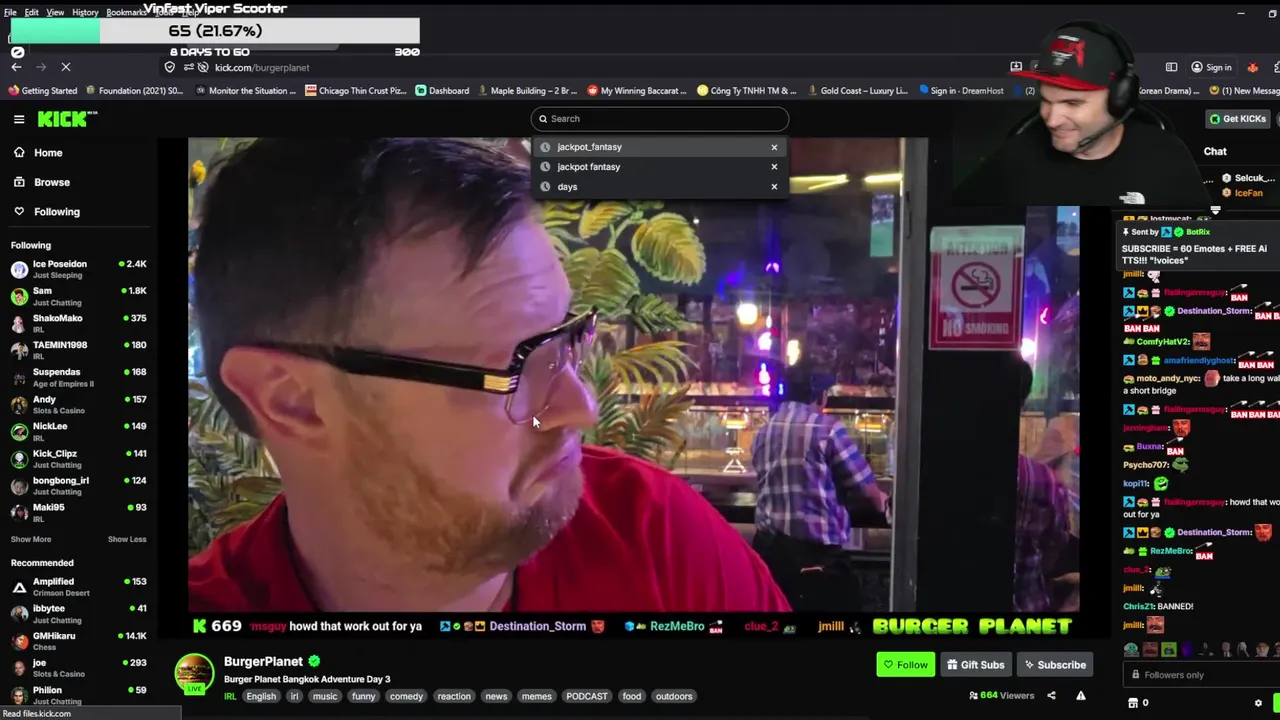Follow the BurgerPlanet channel
1280x720 pixels.
point(905,665)
